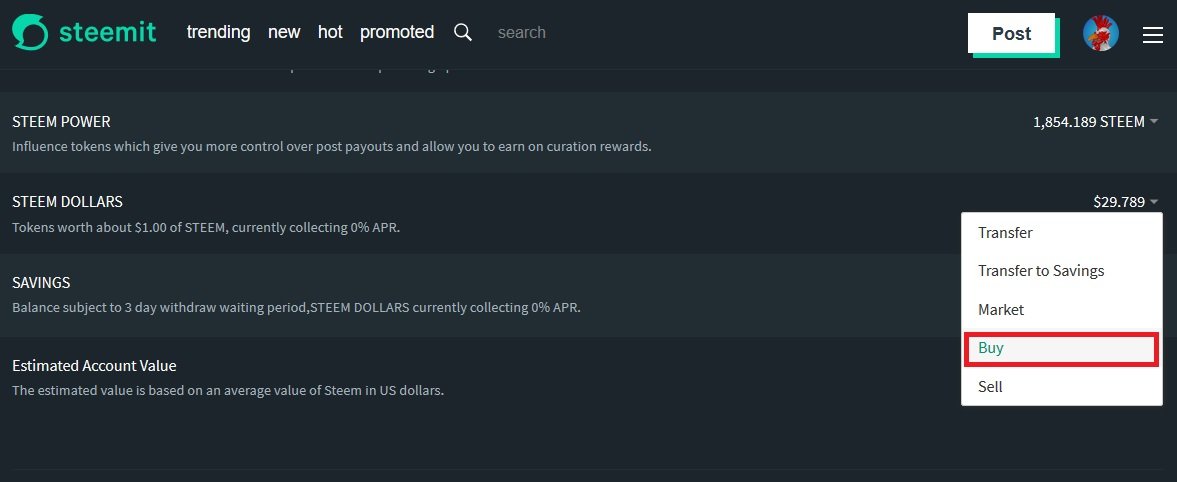Open the magnifying glass search icon

[463, 32]
